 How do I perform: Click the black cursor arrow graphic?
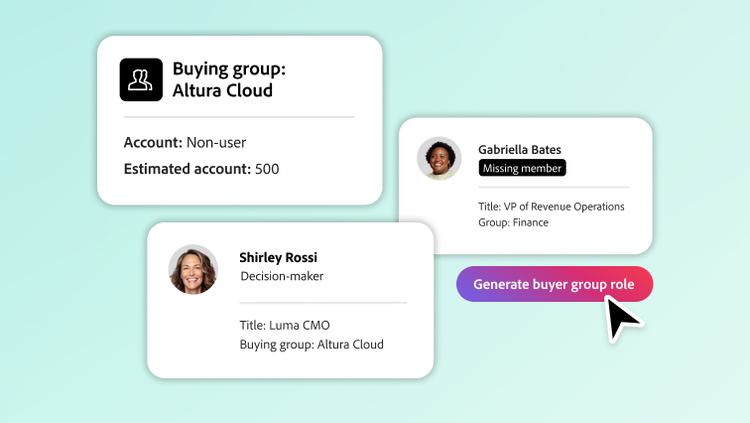[x=622, y=319]
